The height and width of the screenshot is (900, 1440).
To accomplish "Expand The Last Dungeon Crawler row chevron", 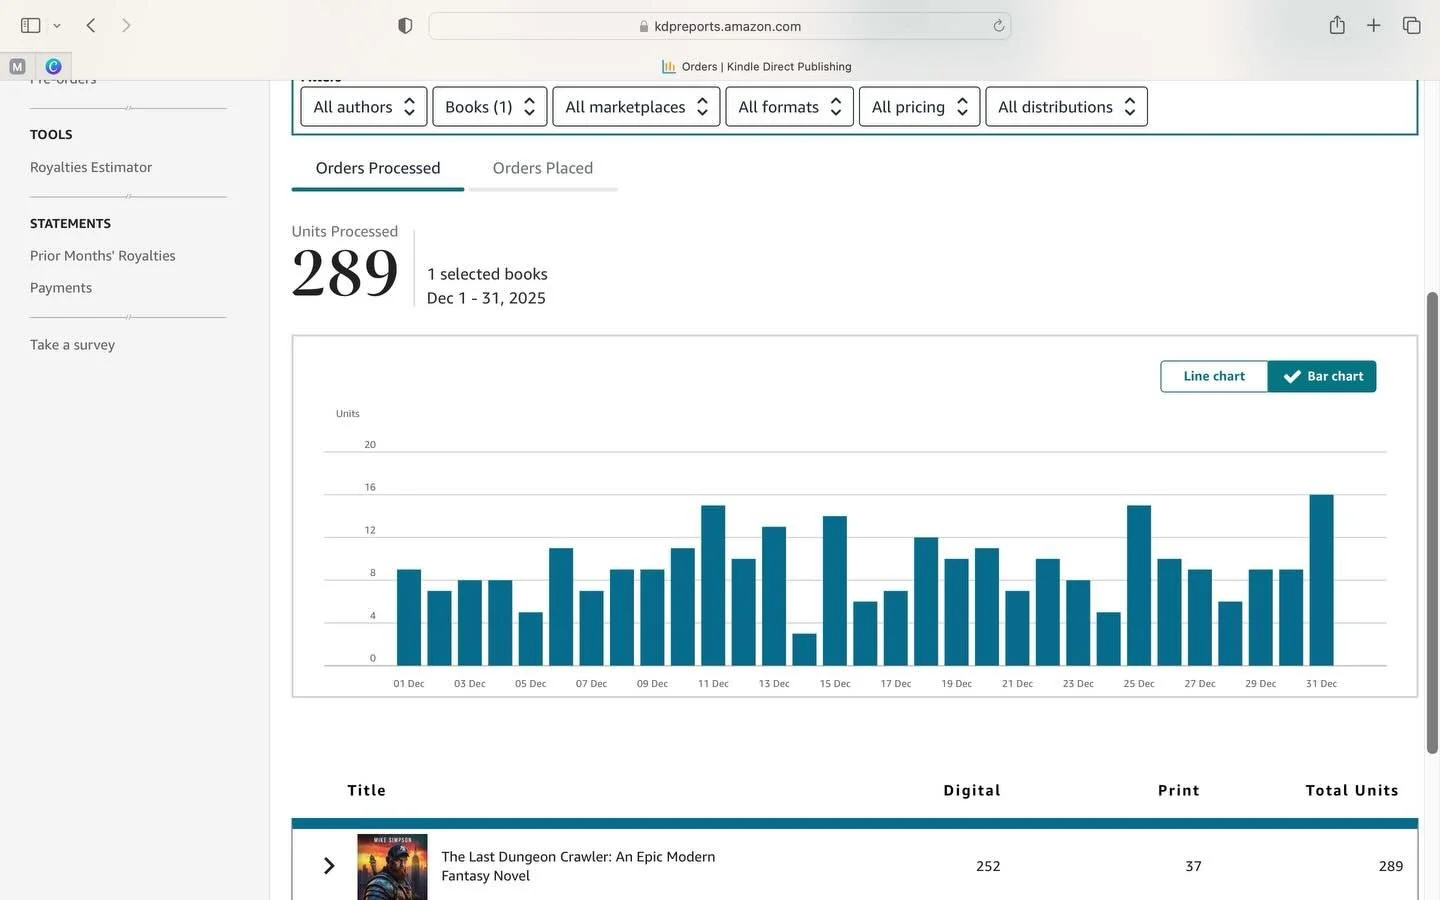I will pyautogui.click(x=329, y=866).
